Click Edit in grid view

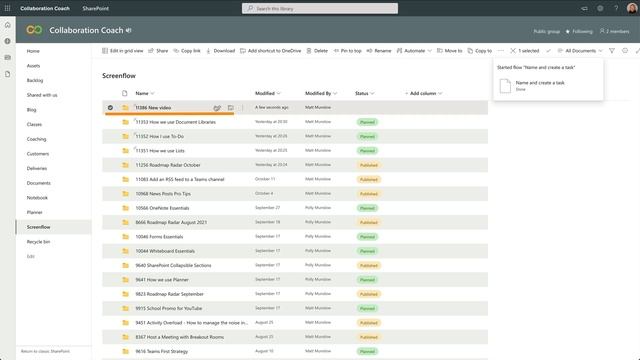(122, 51)
